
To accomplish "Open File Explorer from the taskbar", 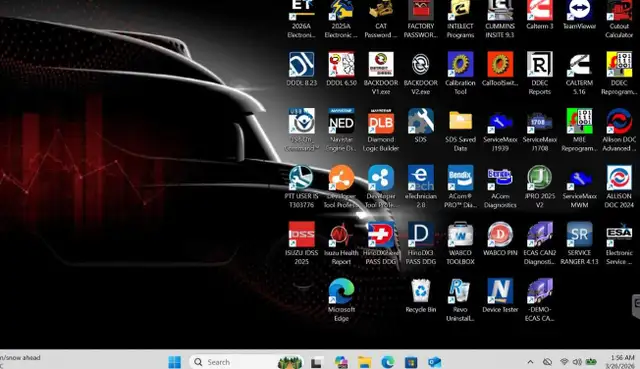I will pos(364,362).
